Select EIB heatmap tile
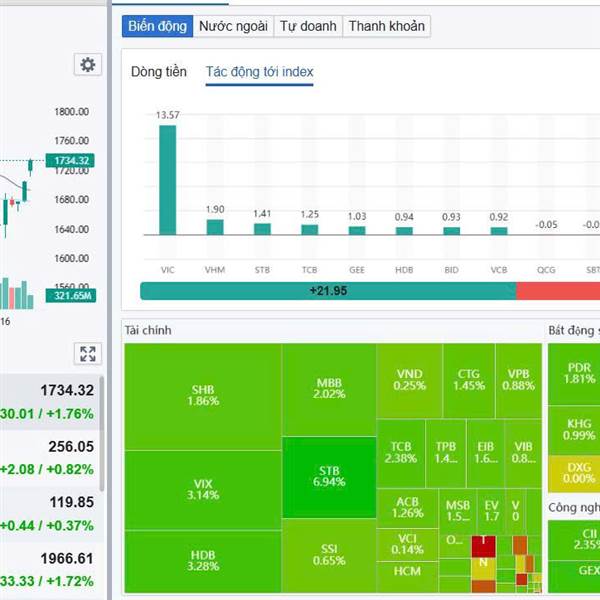 point(486,453)
